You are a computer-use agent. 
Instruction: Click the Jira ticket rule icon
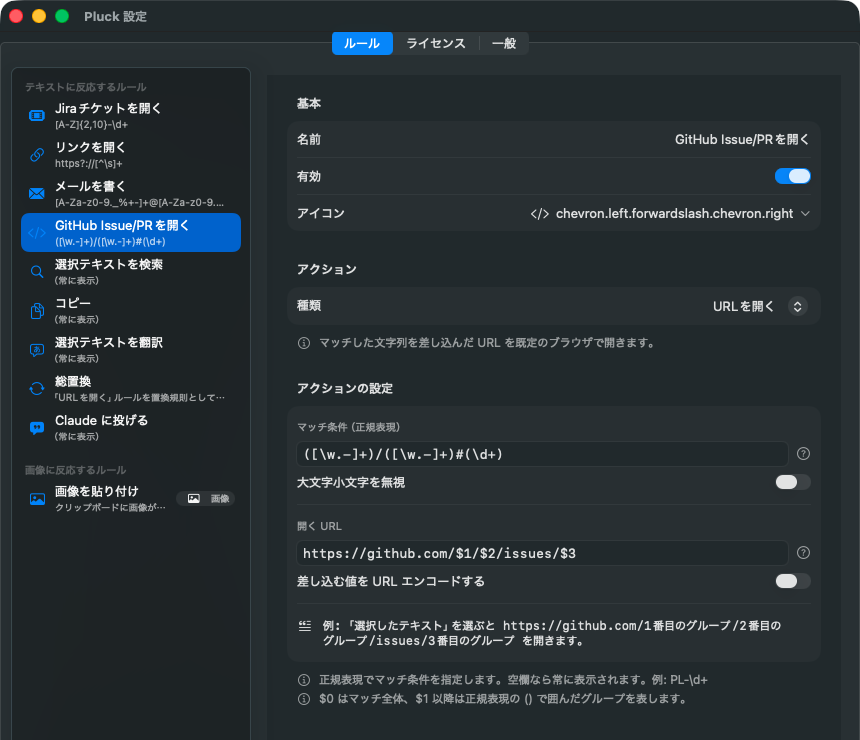37,116
